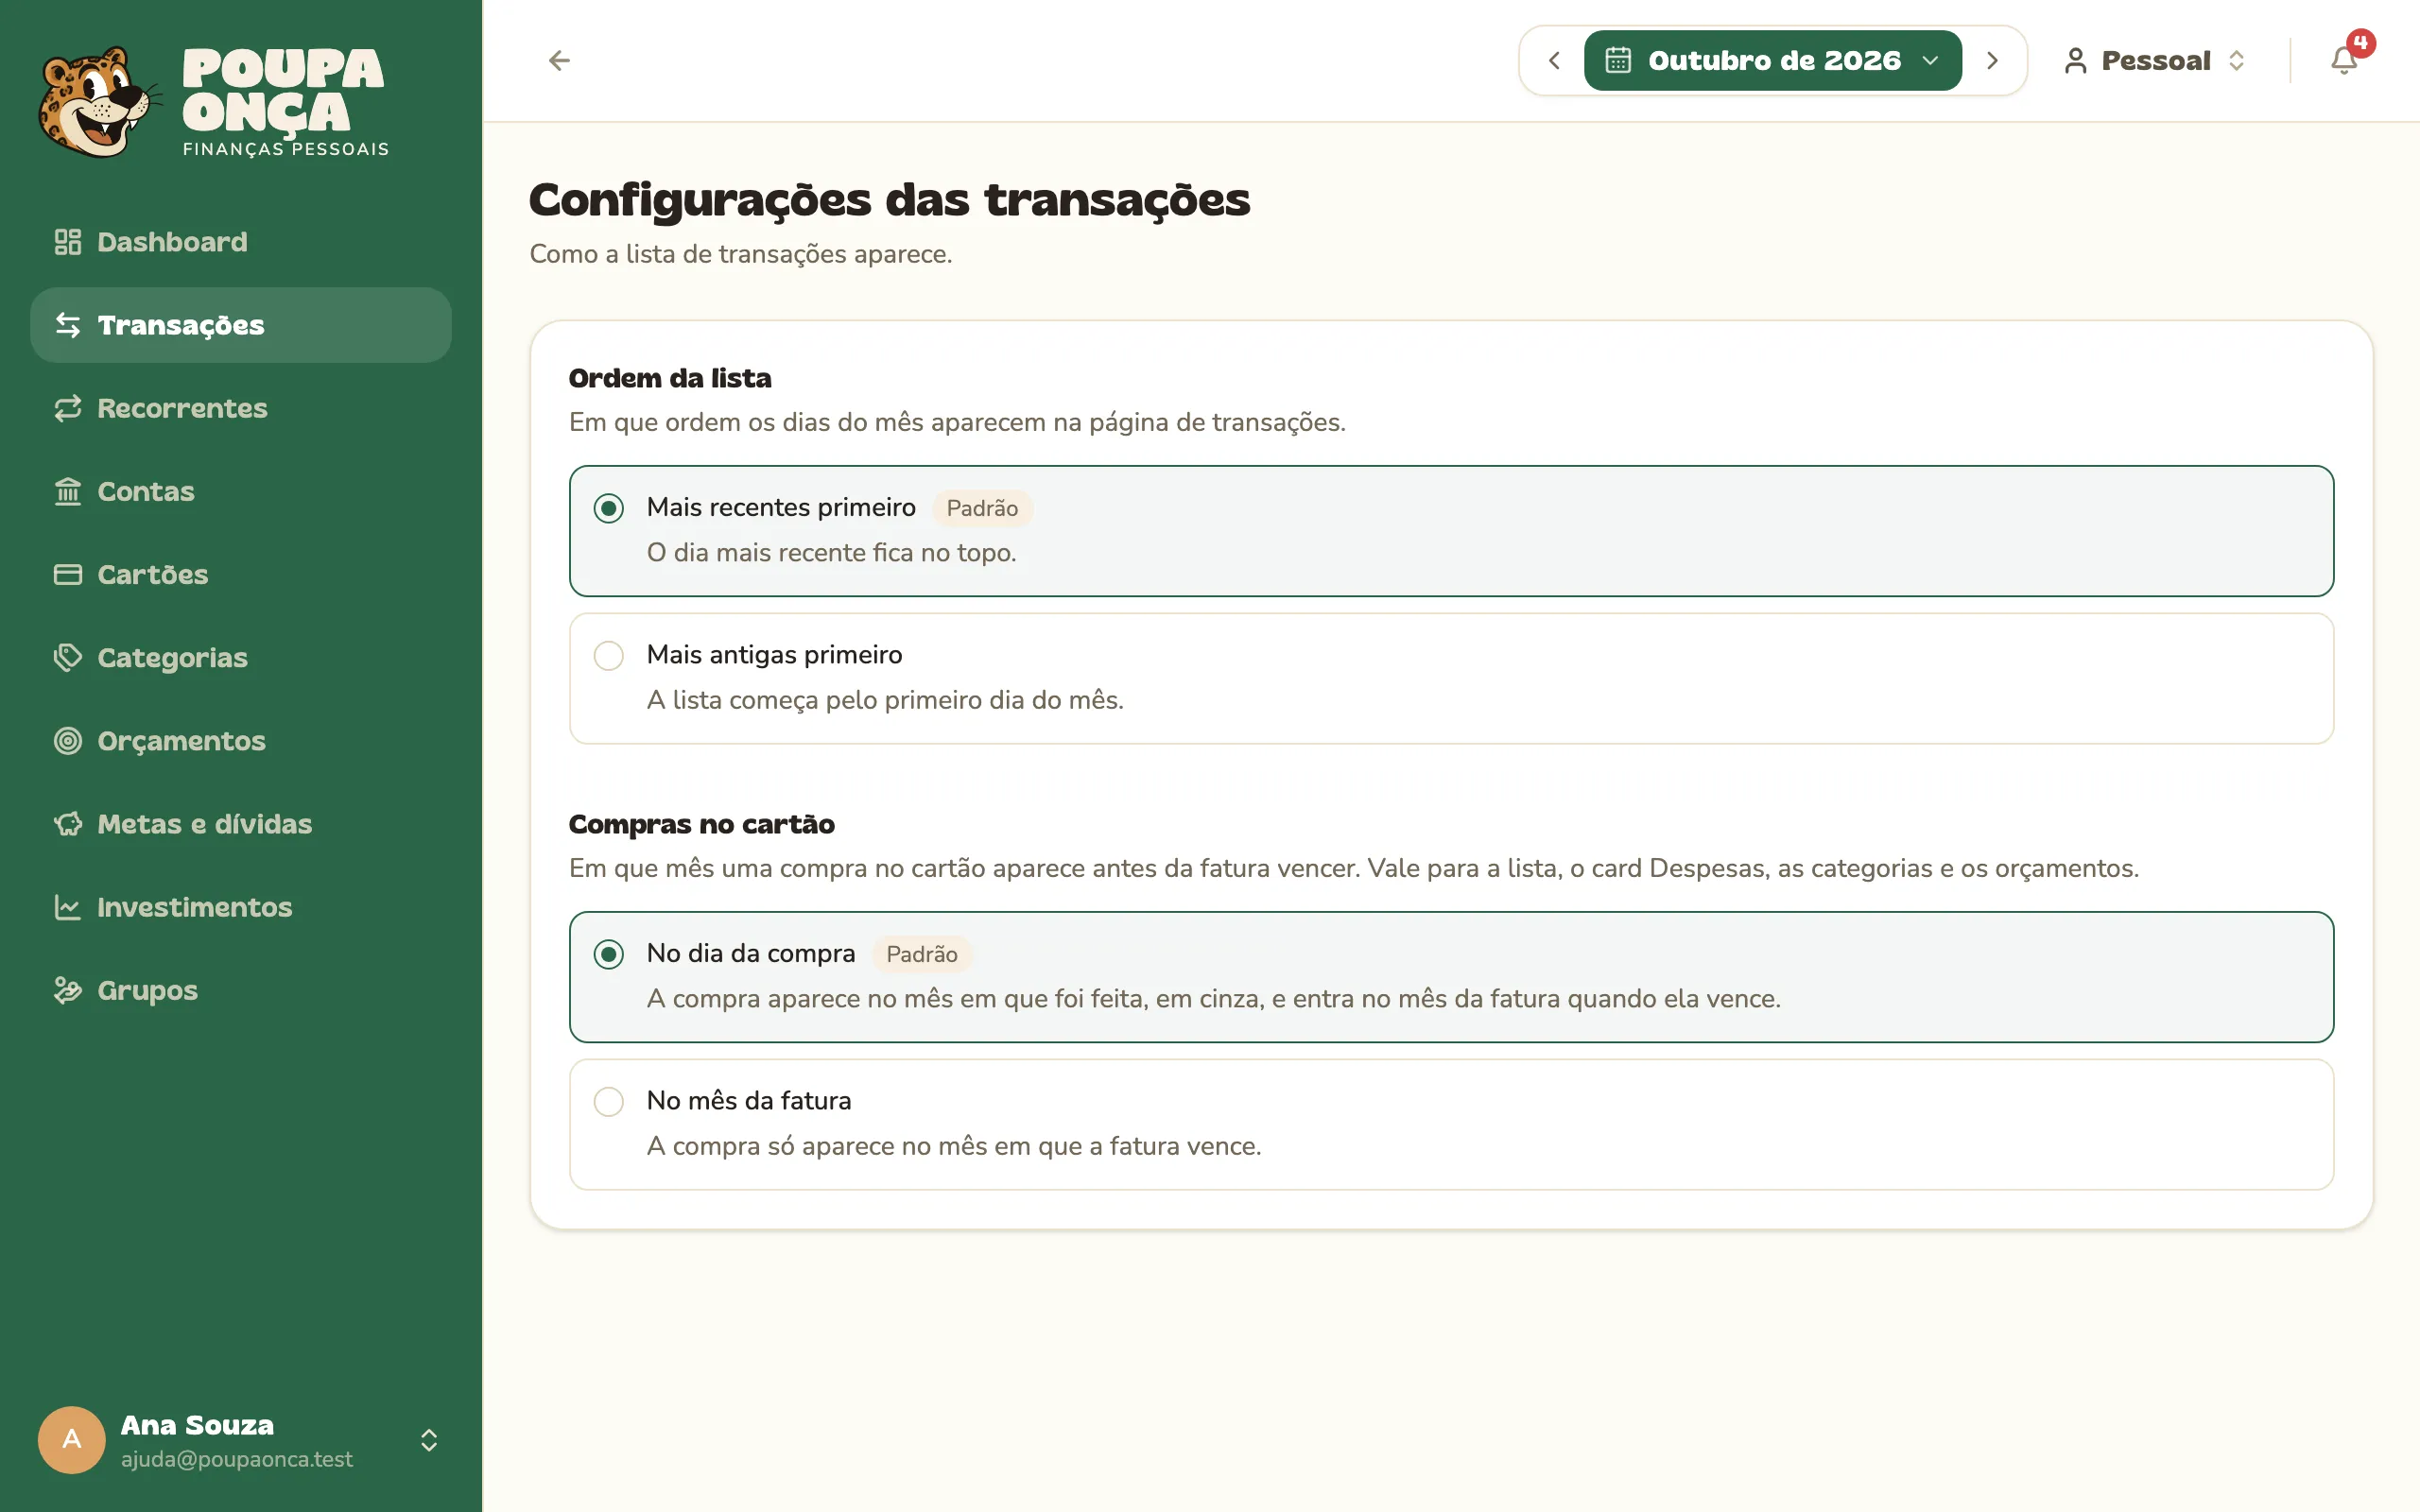Click the Orçamentos target icon

point(68,741)
